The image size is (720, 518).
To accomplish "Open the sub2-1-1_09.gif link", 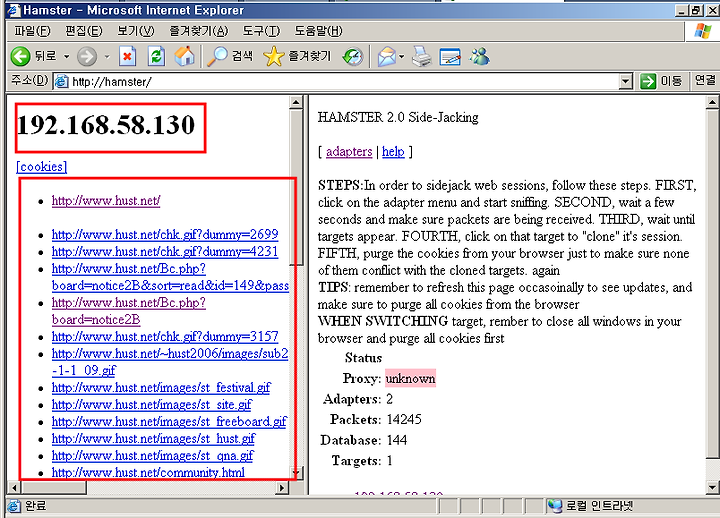I will 170,362.
